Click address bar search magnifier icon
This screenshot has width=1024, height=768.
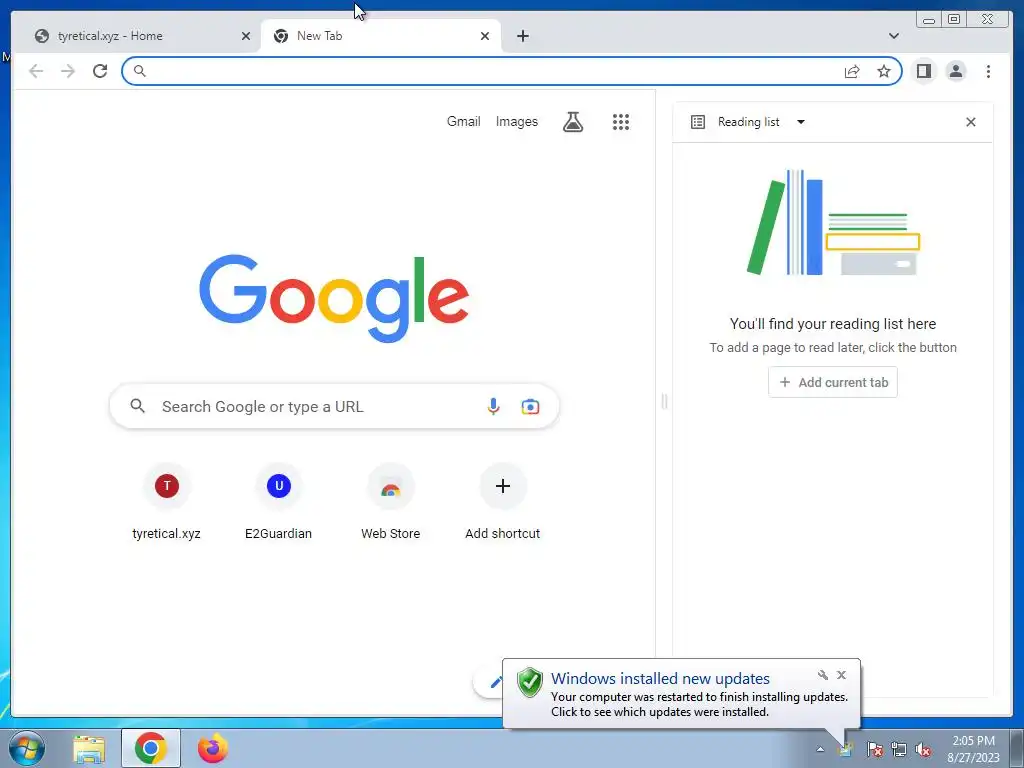click(x=139, y=71)
